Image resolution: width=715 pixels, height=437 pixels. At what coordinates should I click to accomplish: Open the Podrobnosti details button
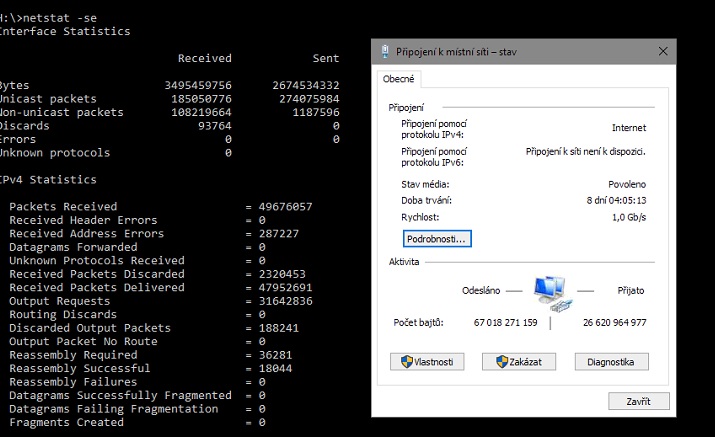click(437, 239)
